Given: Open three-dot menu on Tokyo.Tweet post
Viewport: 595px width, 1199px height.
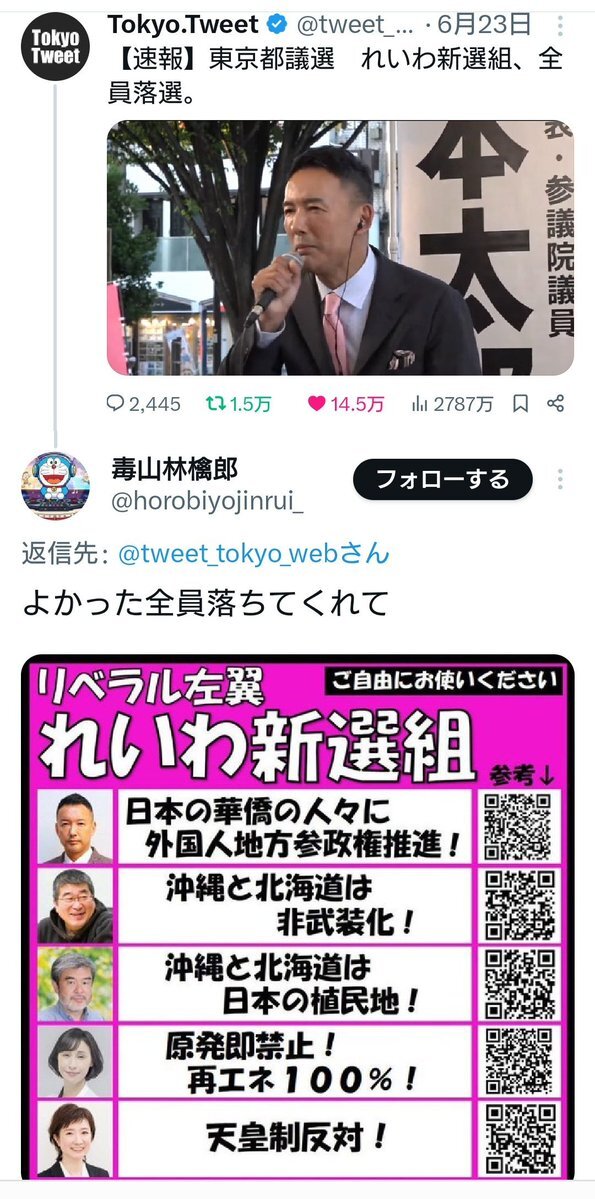Looking at the screenshot, I should point(561,26).
